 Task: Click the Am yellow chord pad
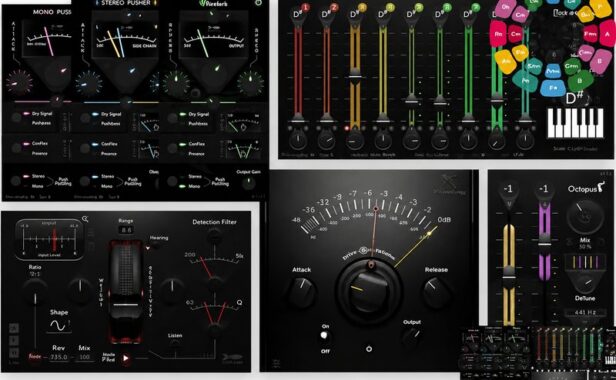click(505, 62)
